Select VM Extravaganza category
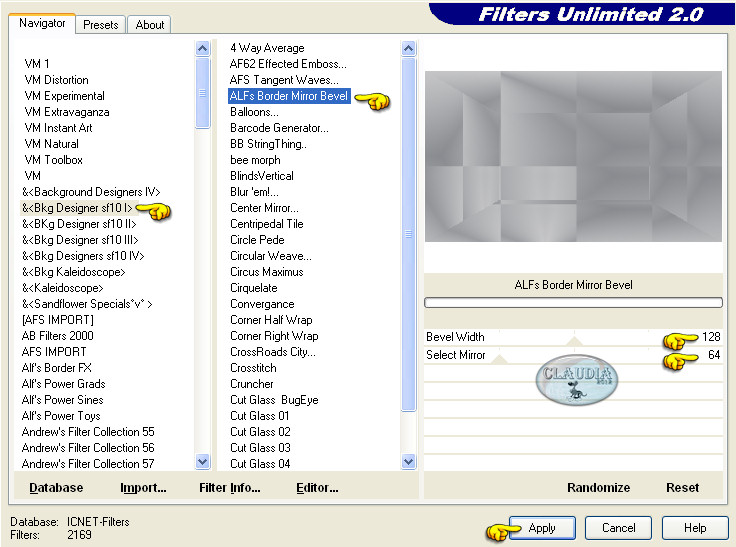 point(67,112)
